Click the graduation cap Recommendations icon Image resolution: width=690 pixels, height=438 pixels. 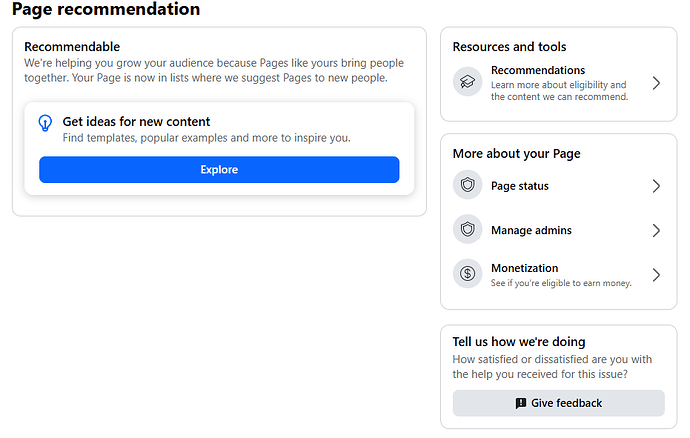tap(467, 81)
